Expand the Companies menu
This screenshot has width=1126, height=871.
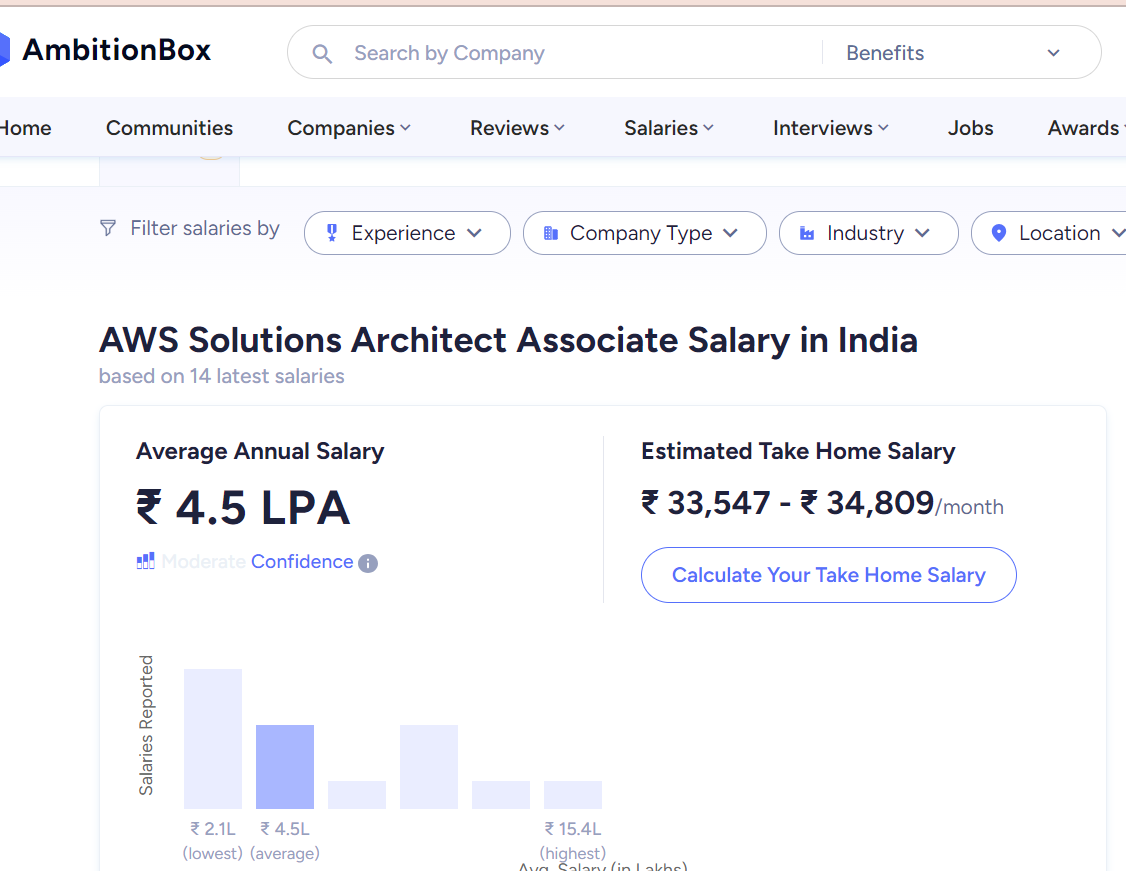pos(349,128)
